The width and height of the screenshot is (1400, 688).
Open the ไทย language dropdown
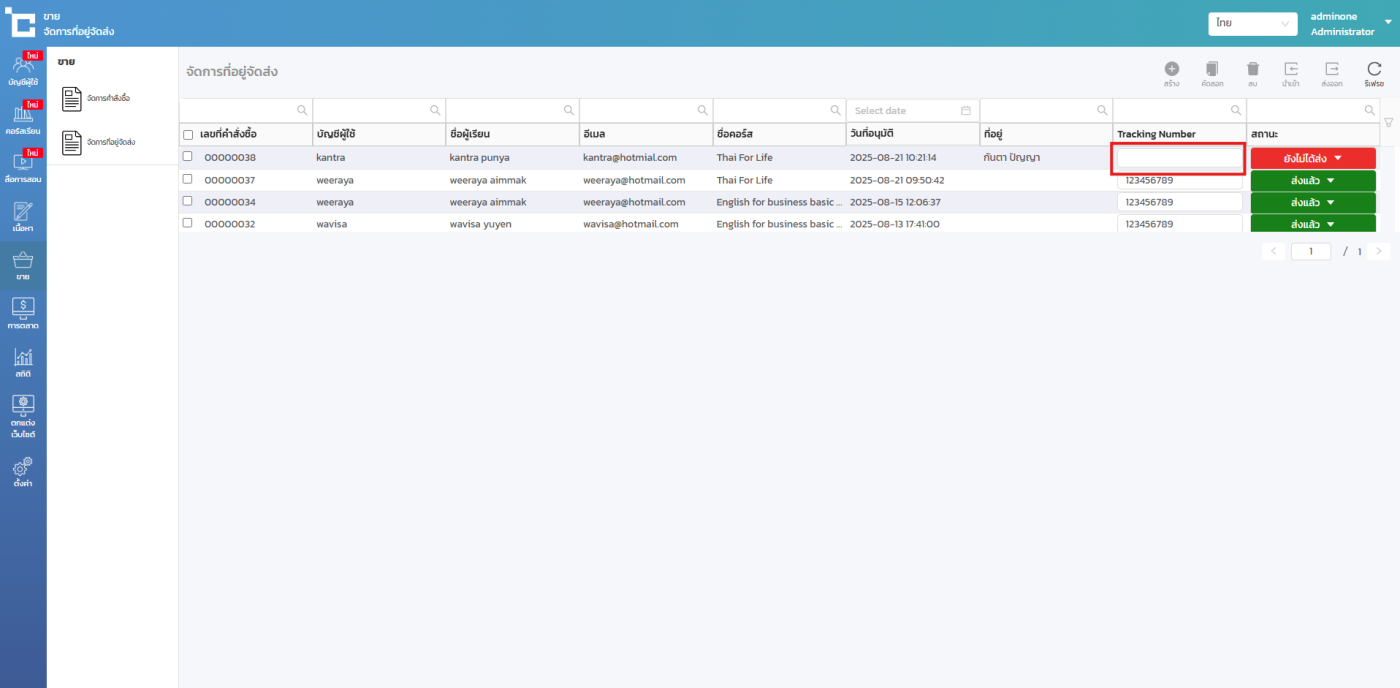[x=1251, y=23]
